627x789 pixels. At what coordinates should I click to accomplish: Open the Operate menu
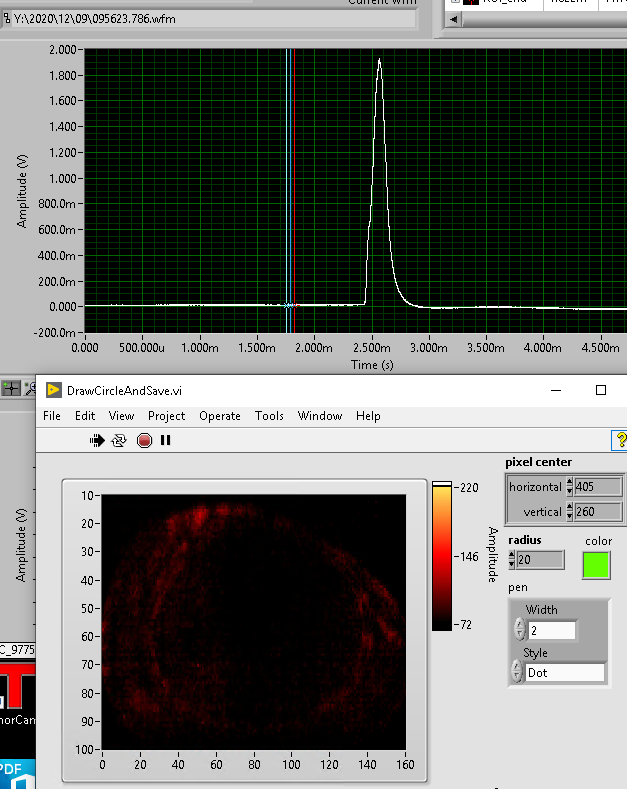(219, 416)
